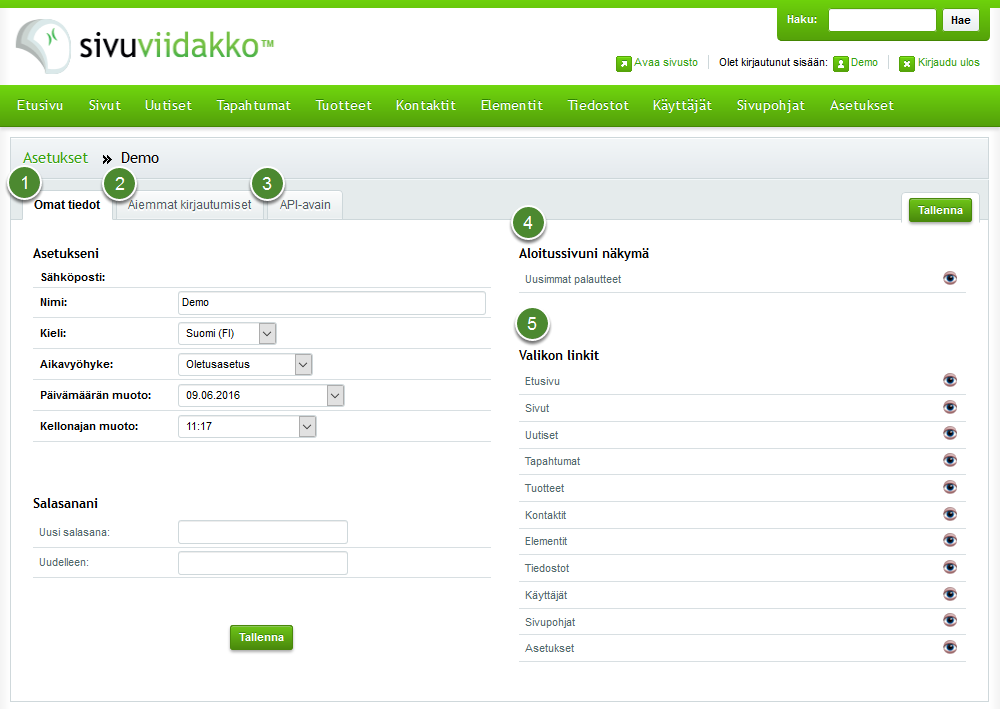Viewport: 1000px width, 709px height.
Task: Click the Aloitussivuni näkymä heading
Action: click(584, 254)
